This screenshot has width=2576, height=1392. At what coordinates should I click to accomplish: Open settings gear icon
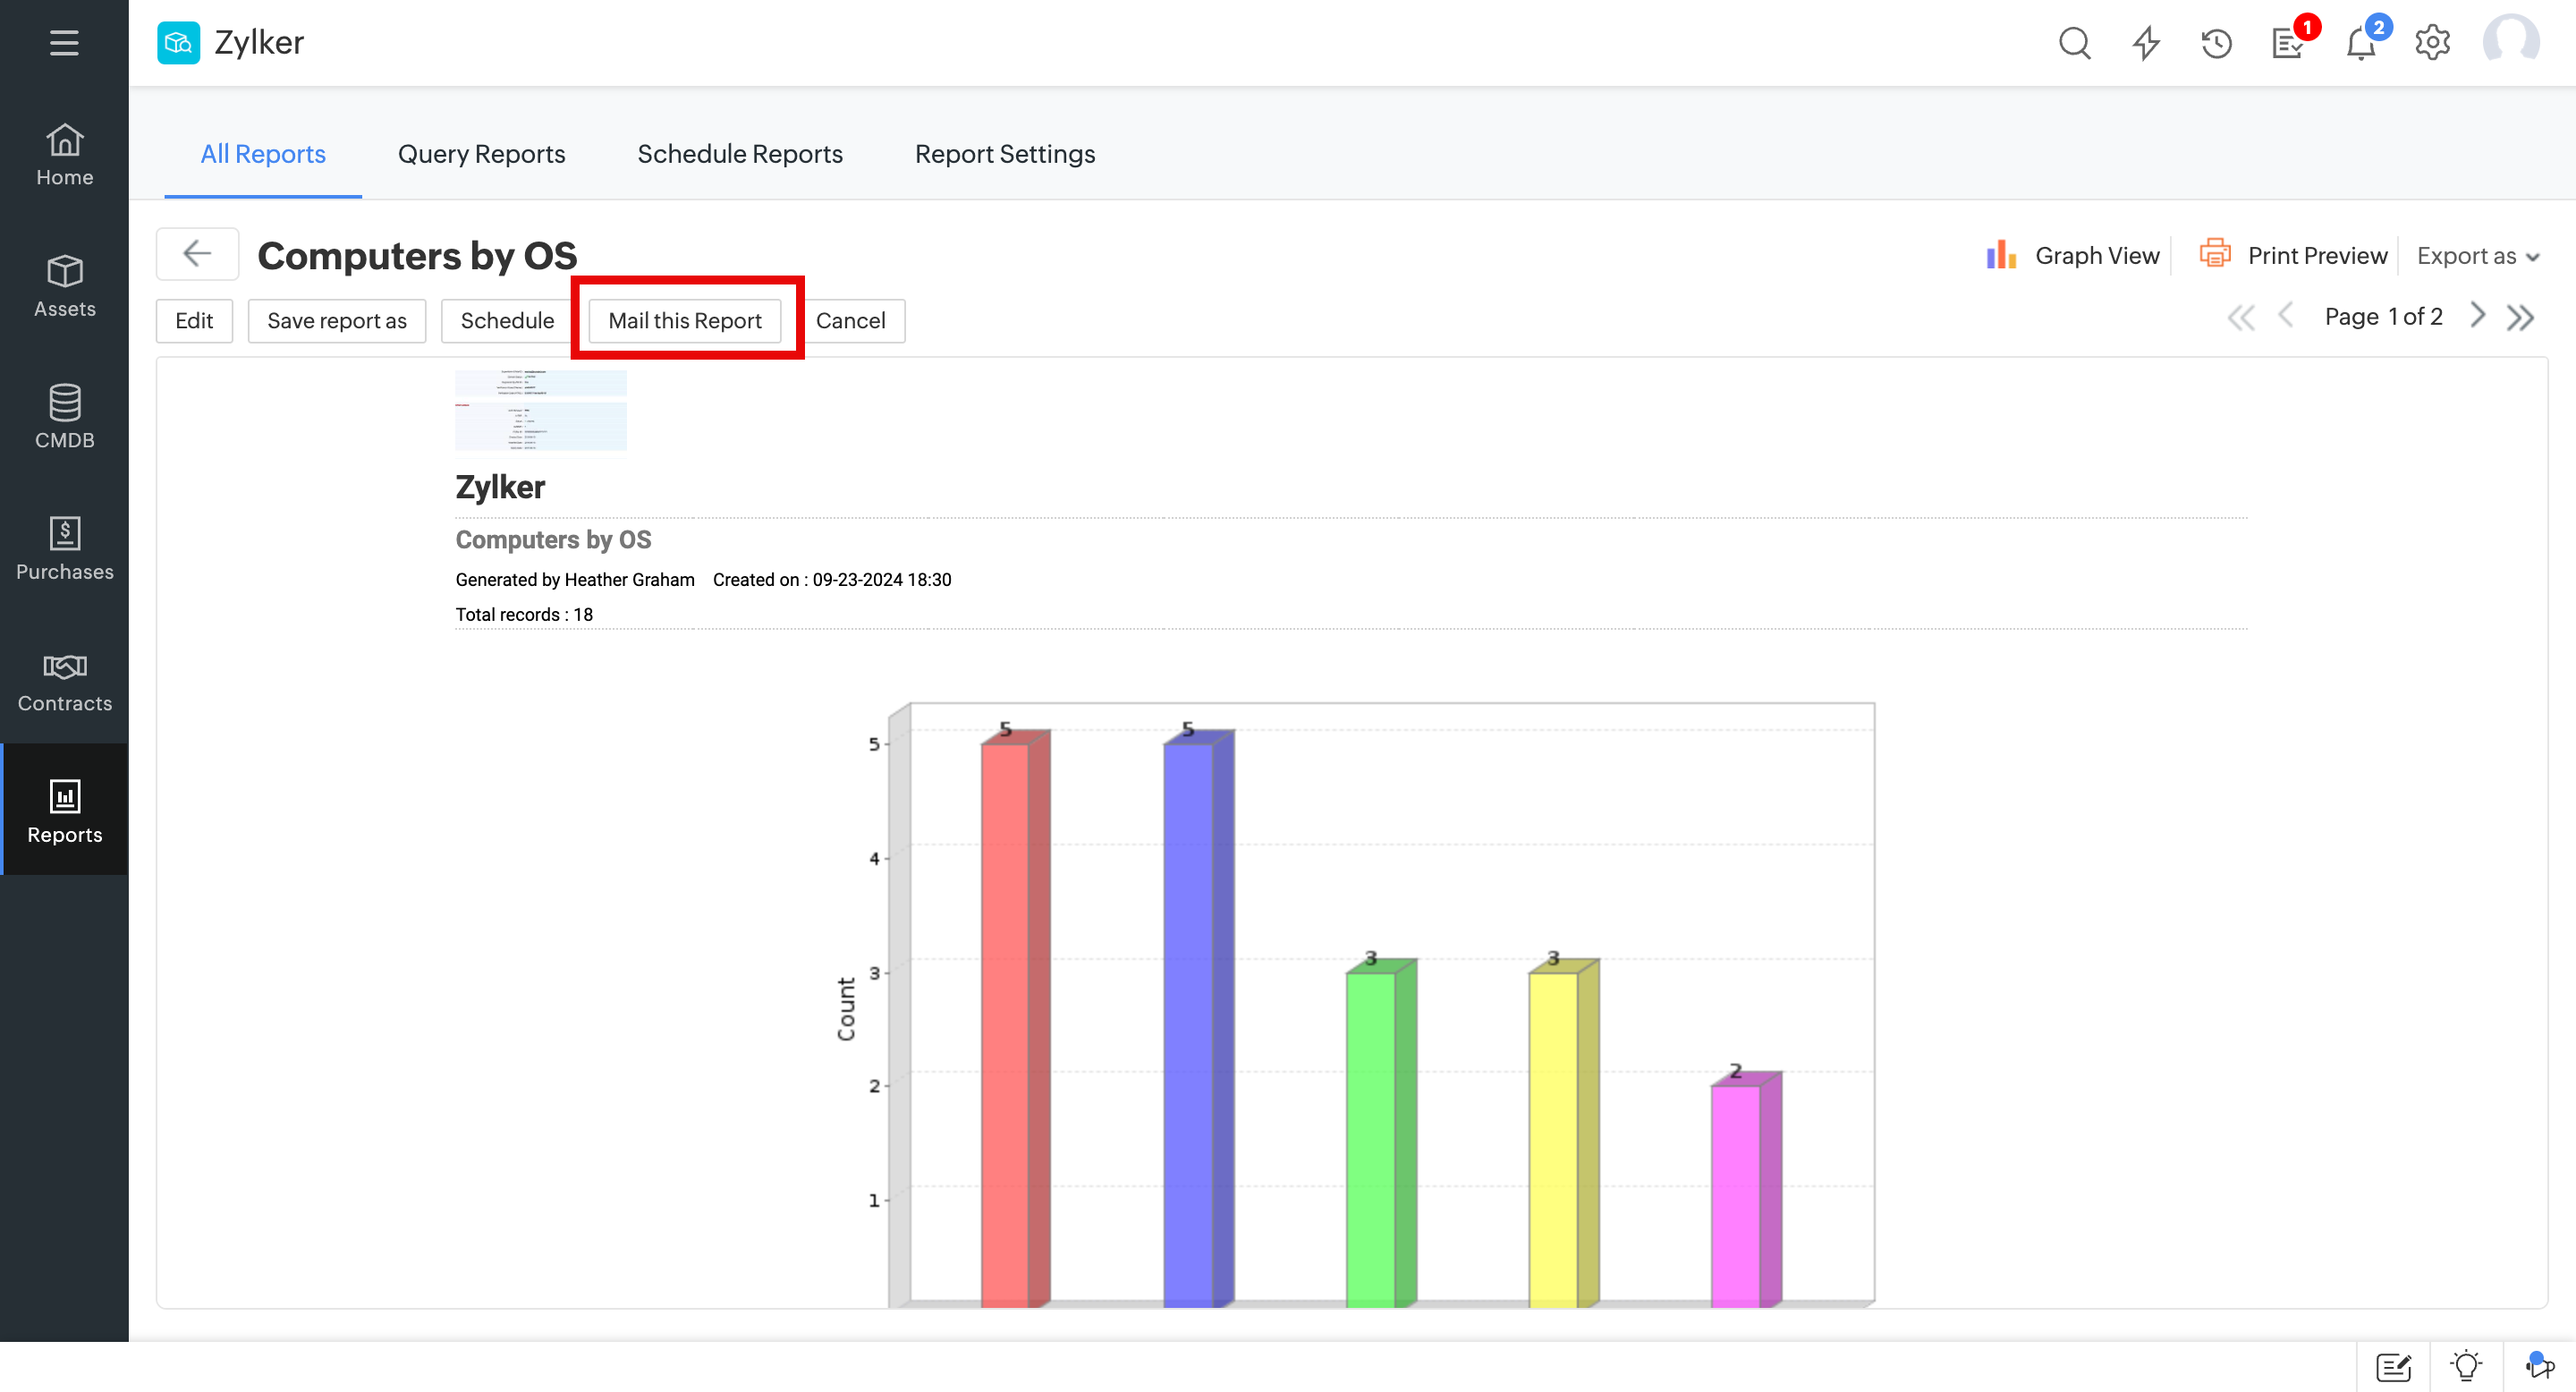(2432, 43)
